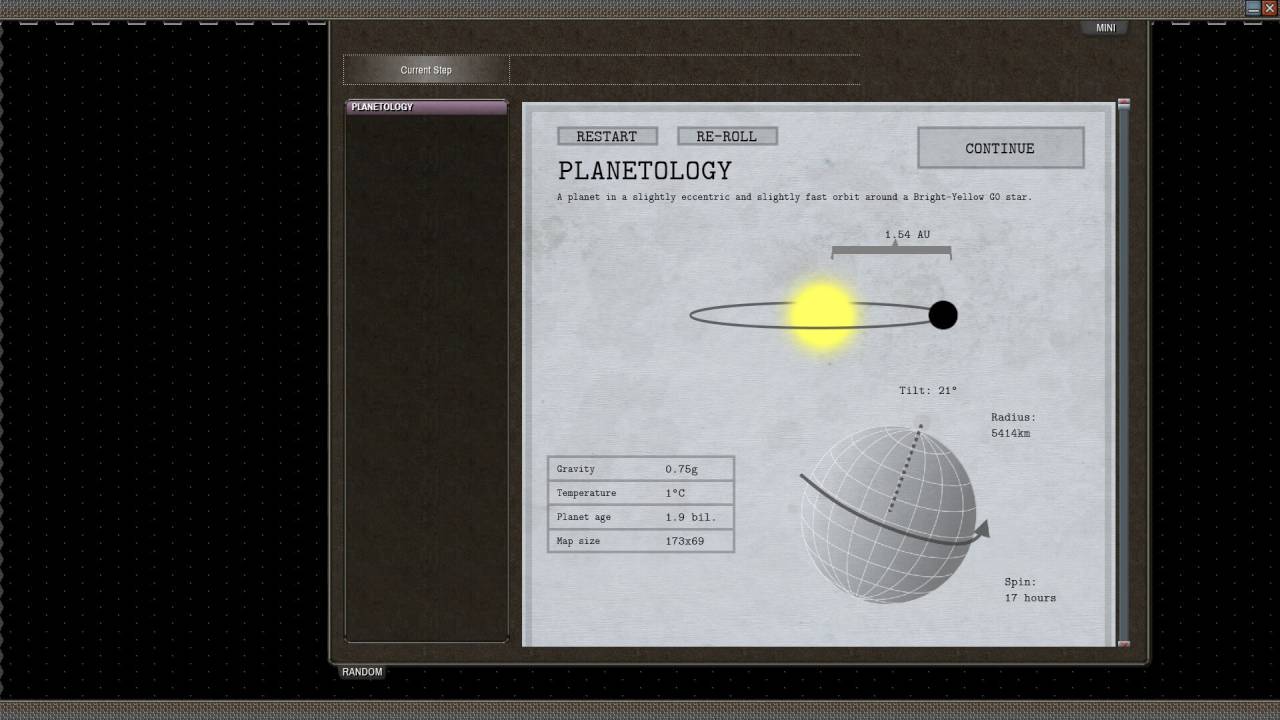
Task: Click the Temperature row showing 1°C
Action: (640, 493)
